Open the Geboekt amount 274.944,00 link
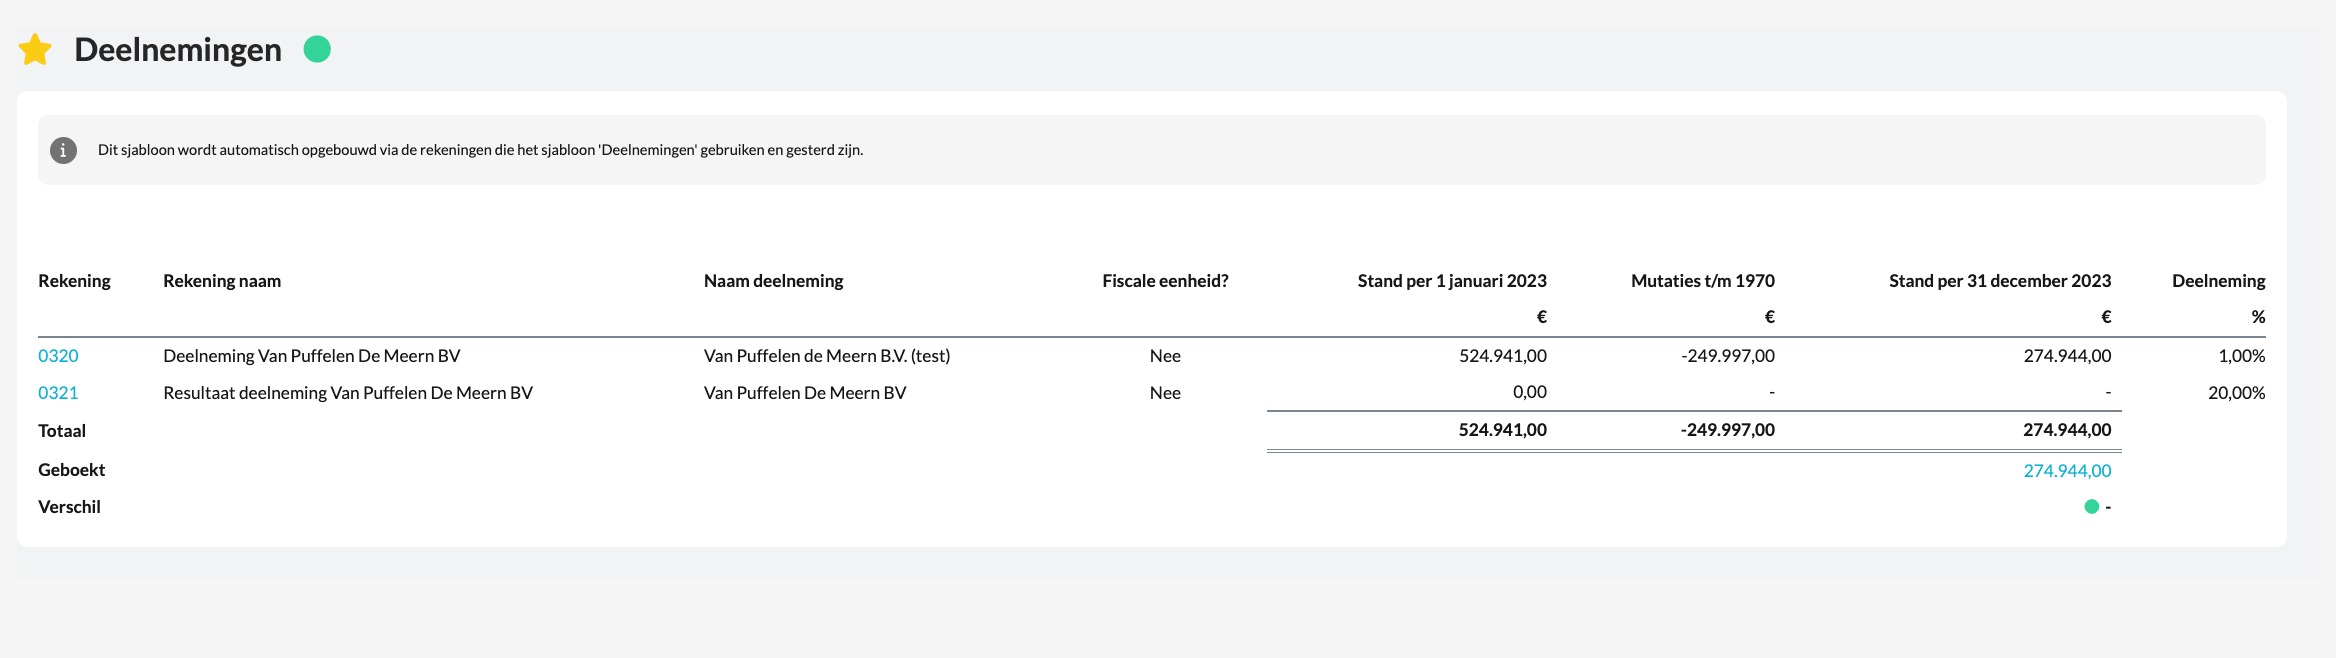Viewport: 2336px width, 658px height. (x=2067, y=471)
